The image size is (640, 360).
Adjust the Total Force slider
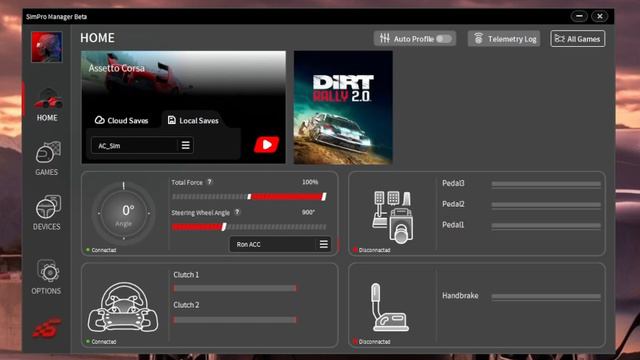(x=249, y=197)
